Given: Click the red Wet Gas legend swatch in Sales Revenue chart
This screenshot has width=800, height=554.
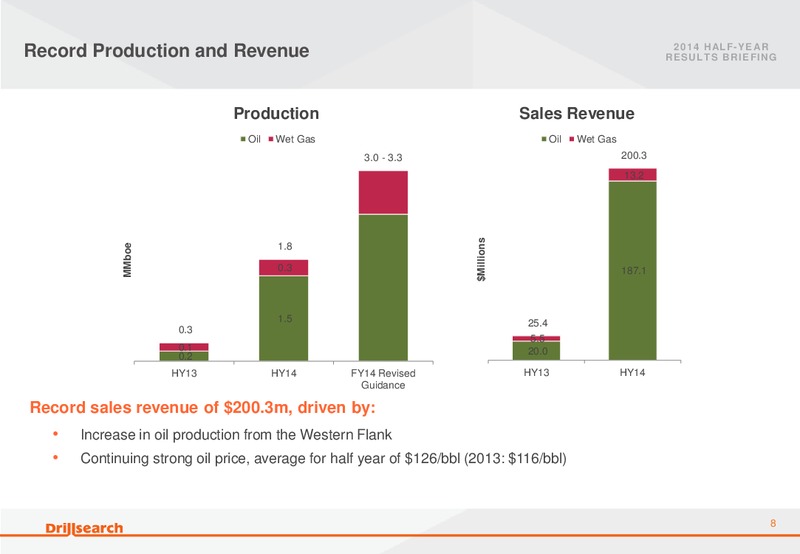Looking at the screenshot, I should click(x=572, y=139).
